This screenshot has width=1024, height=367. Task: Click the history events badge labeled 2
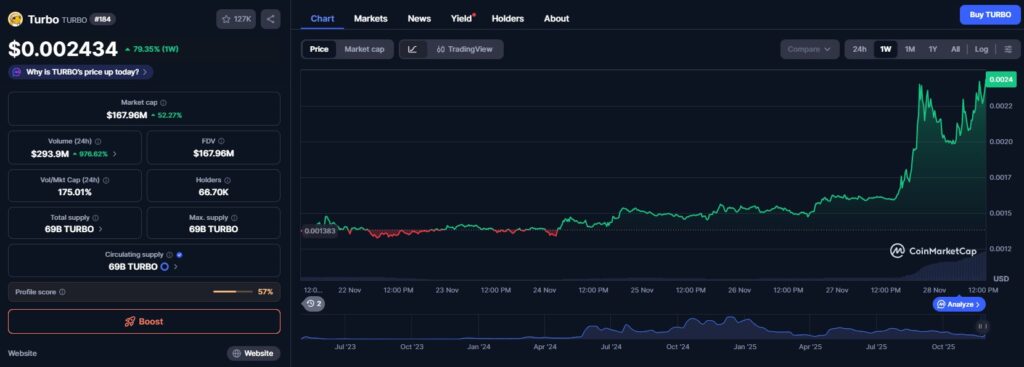point(314,304)
